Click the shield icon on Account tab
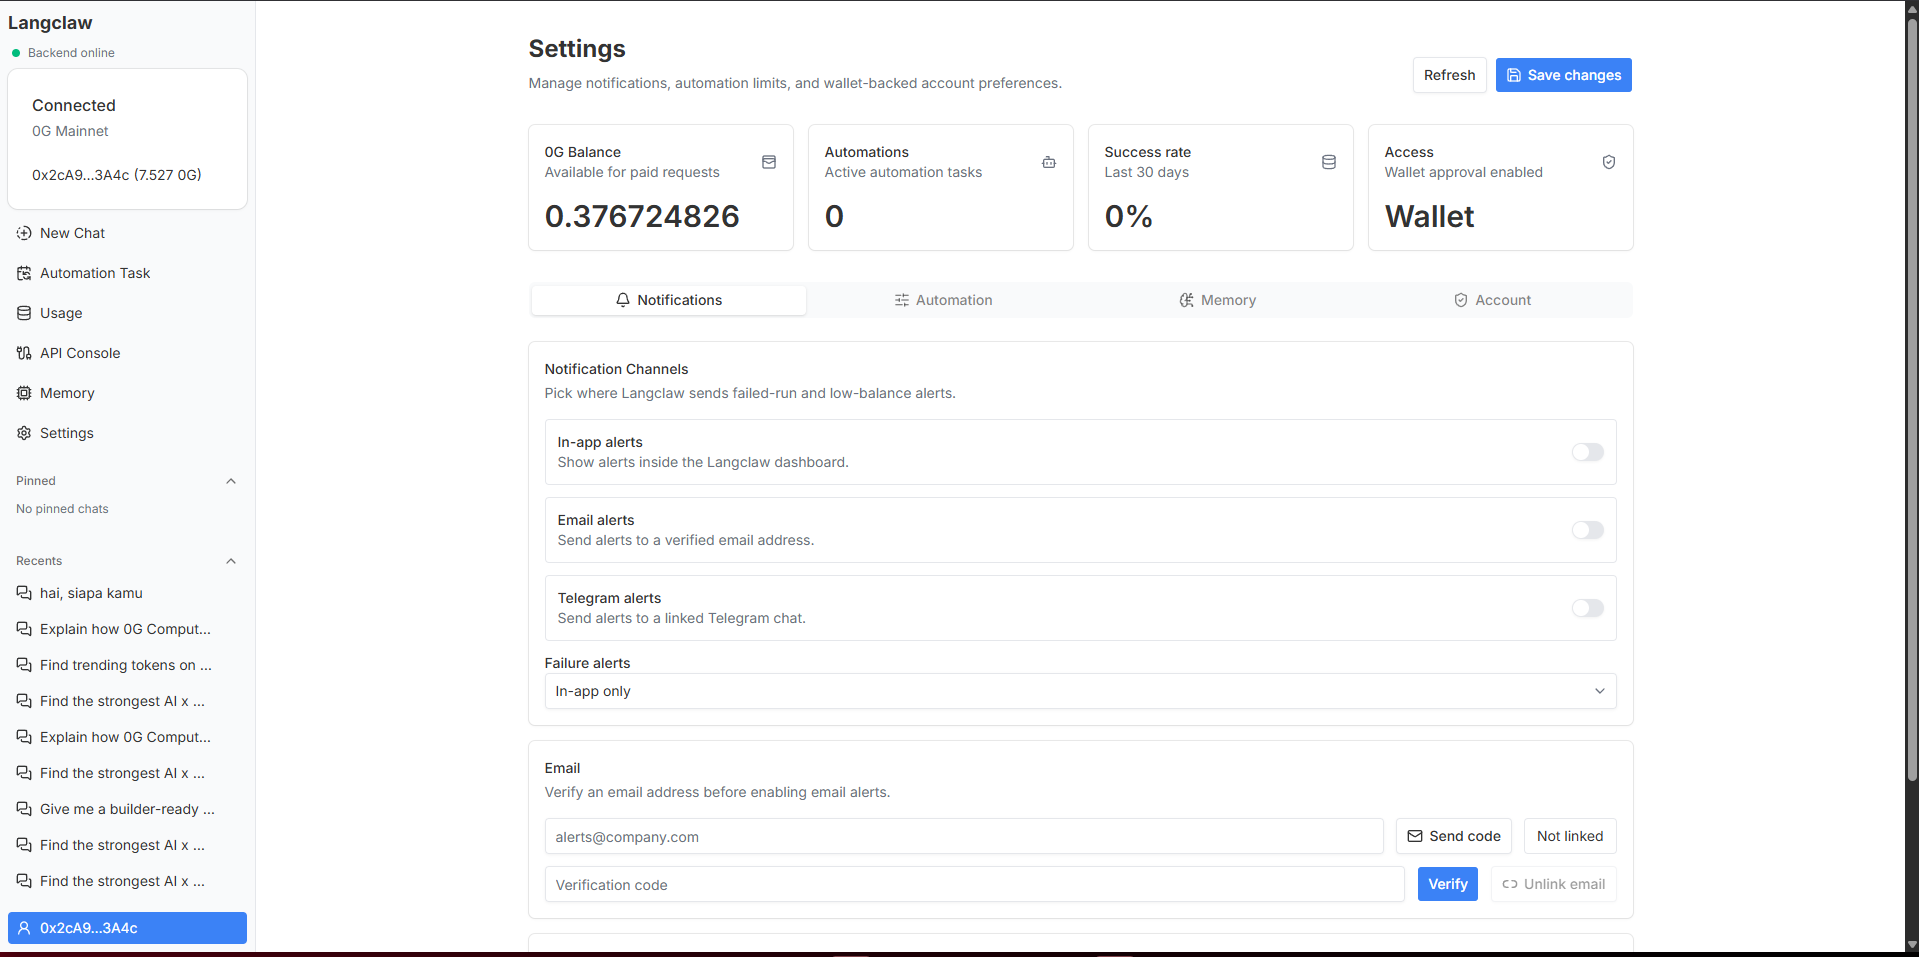Image resolution: width=1919 pixels, height=957 pixels. point(1461,300)
